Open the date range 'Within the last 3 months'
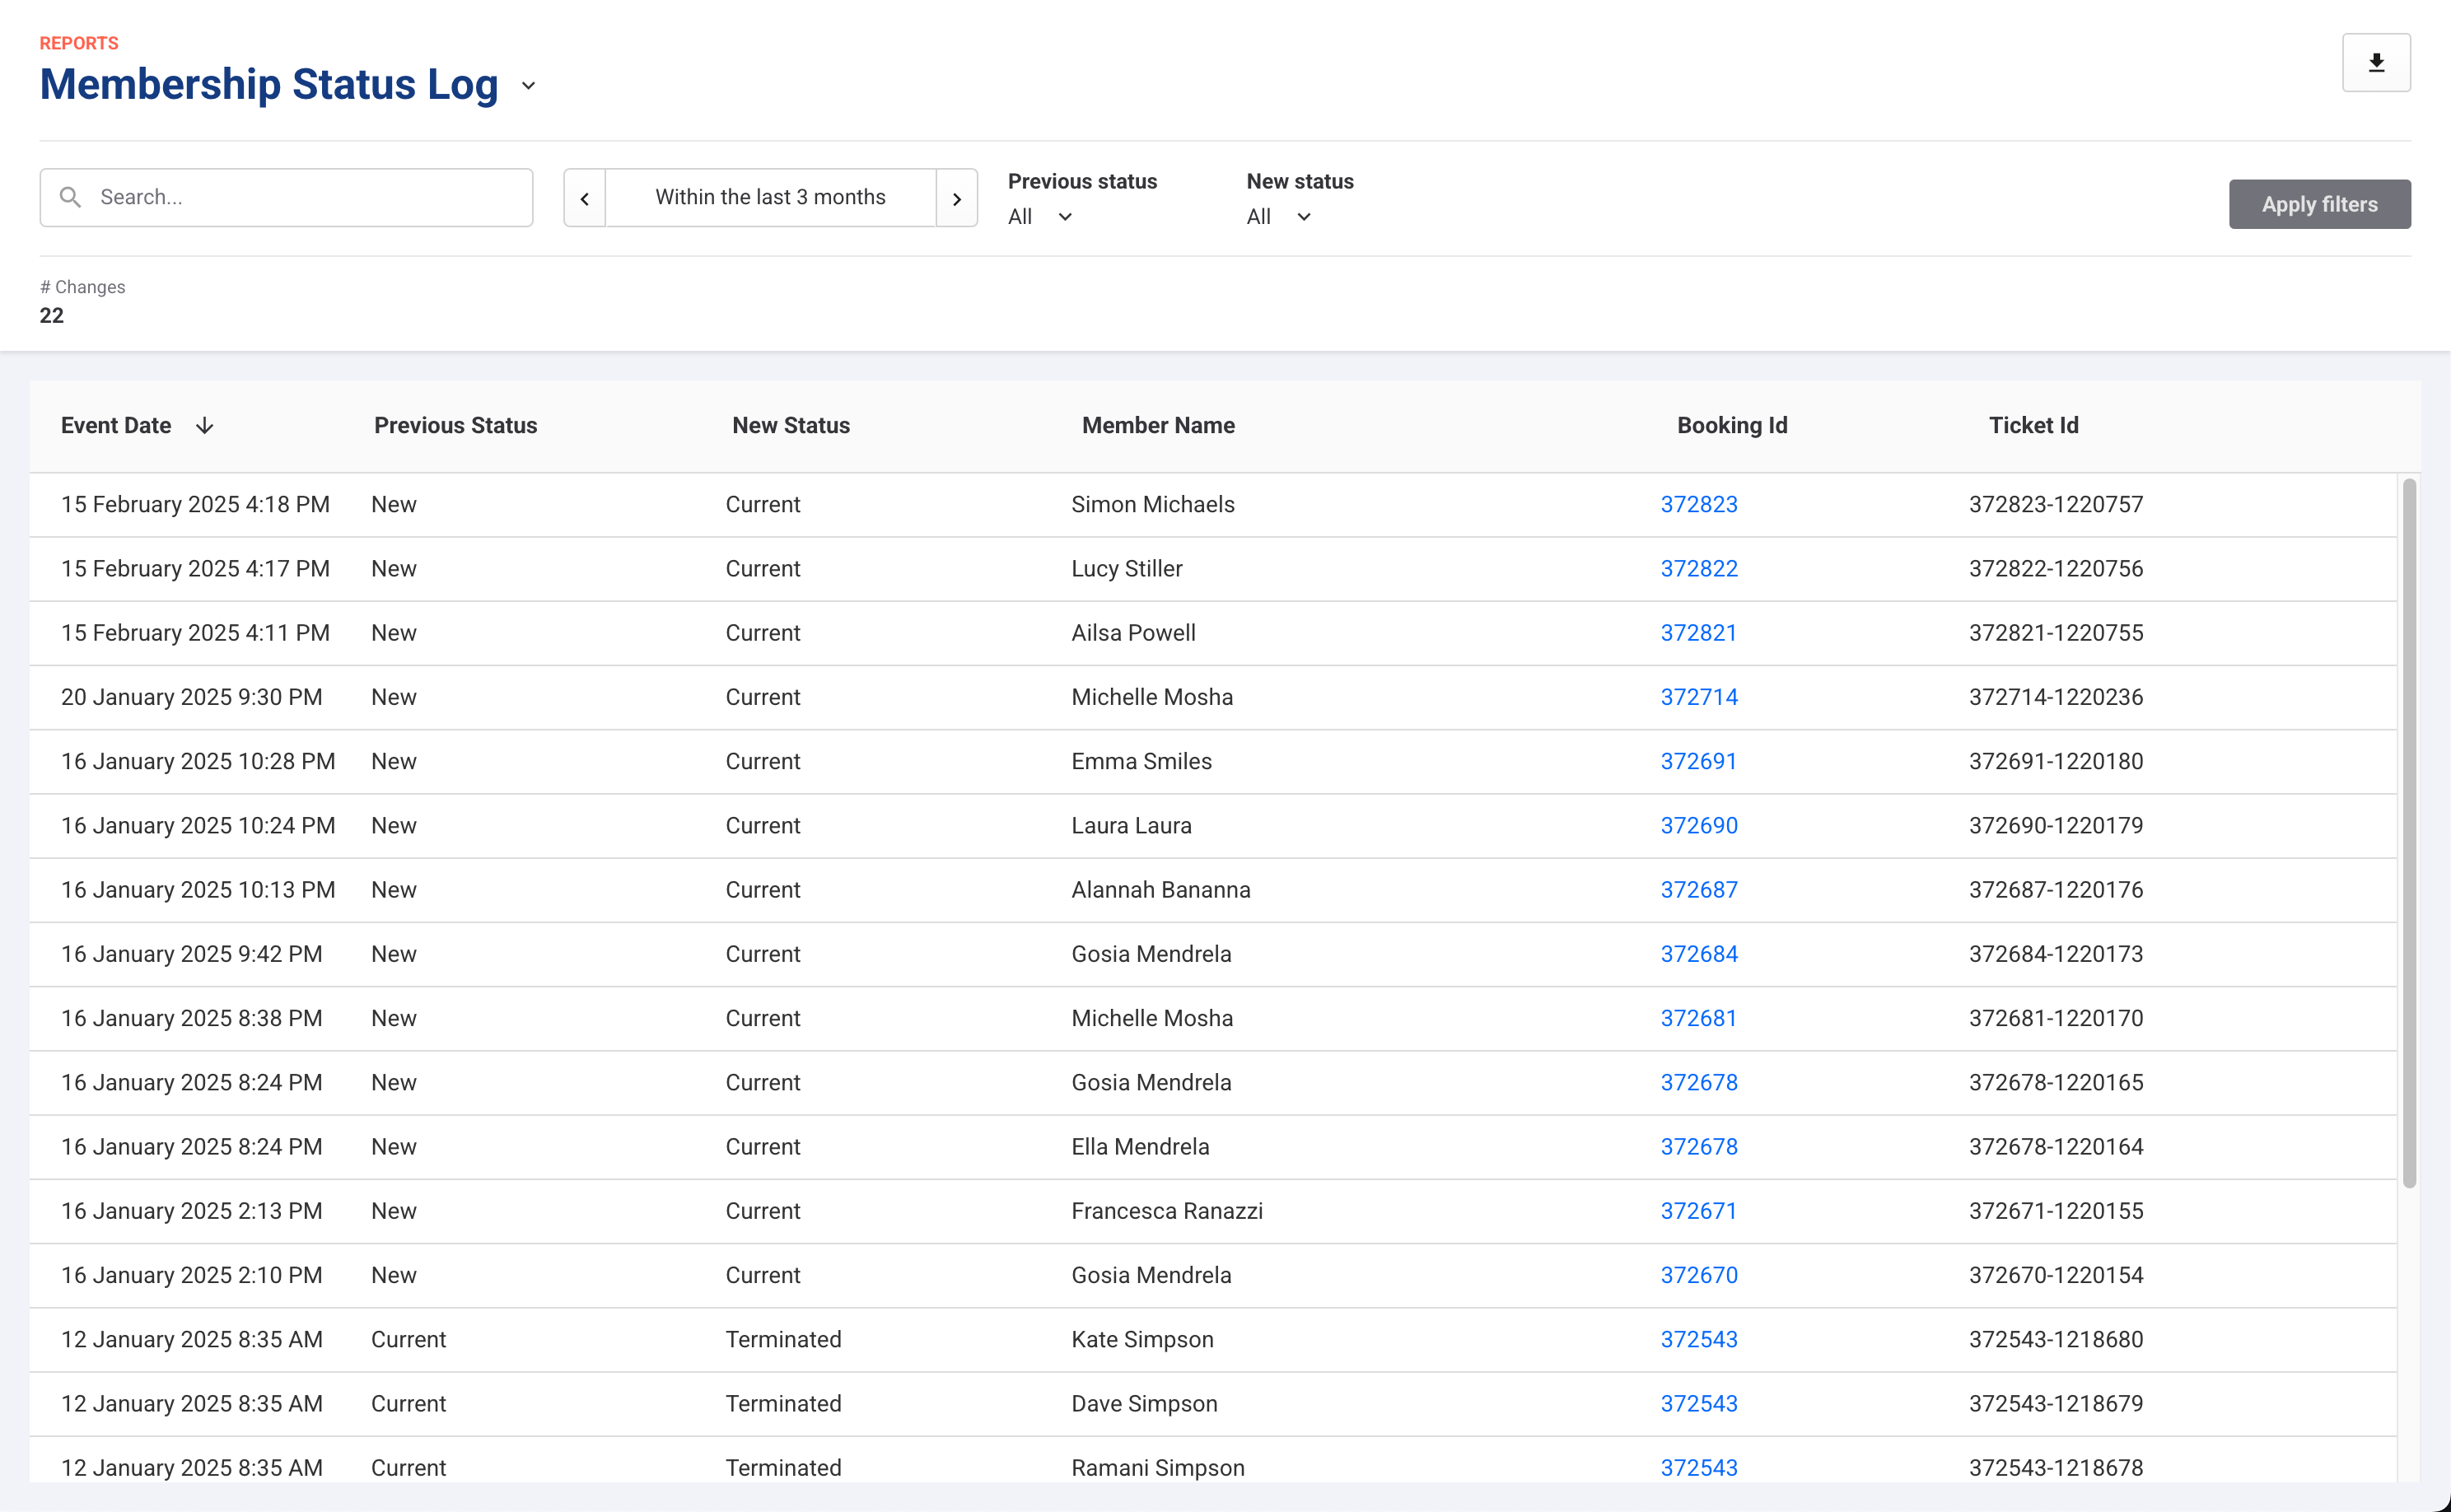Image resolution: width=2451 pixels, height=1512 pixels. (x=771, y=198)
